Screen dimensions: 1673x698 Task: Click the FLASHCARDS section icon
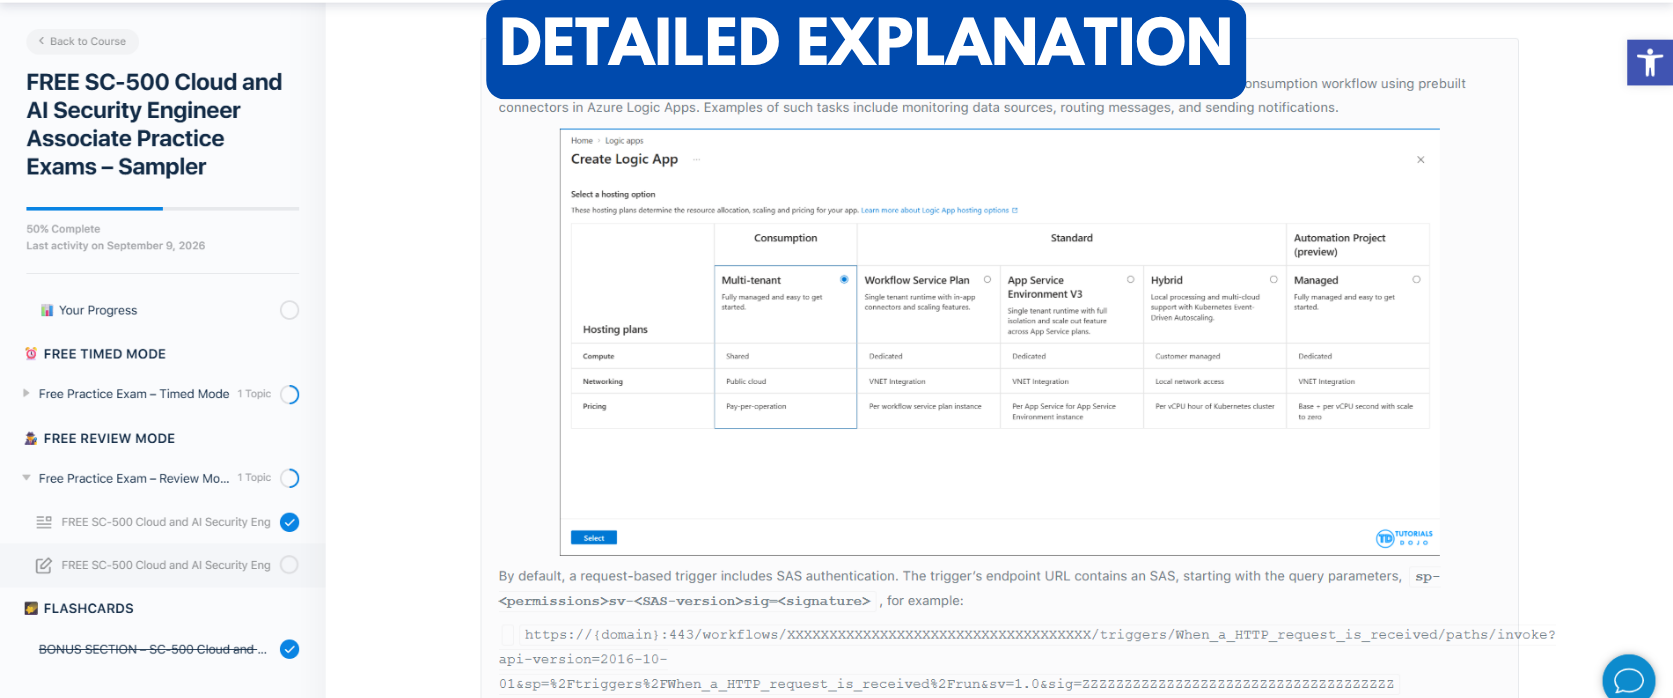tap(31, 608)
